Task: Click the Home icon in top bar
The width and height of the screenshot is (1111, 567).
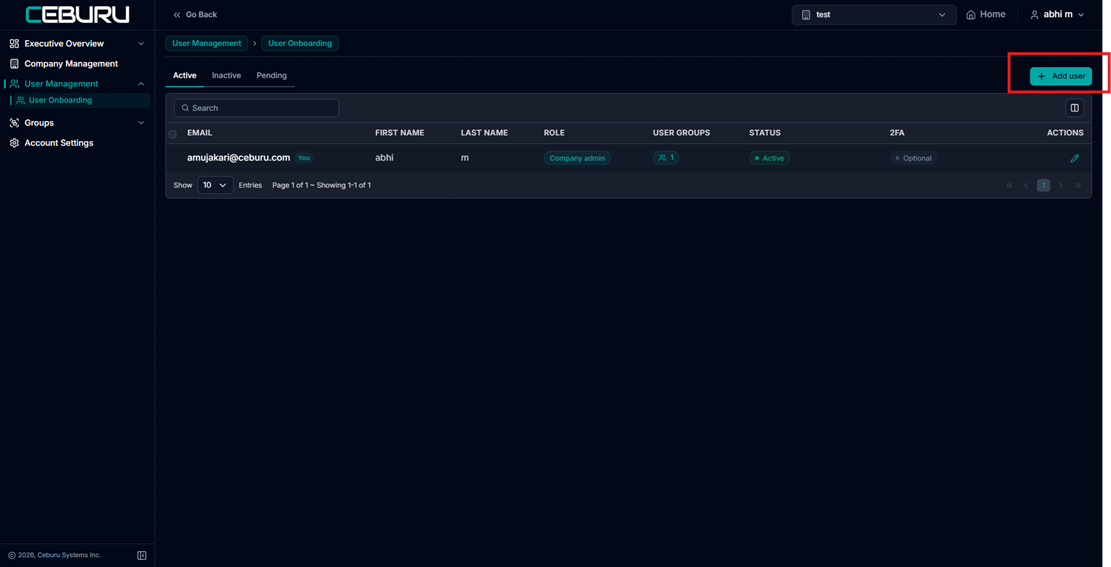Action: click(x=971, y=15)
